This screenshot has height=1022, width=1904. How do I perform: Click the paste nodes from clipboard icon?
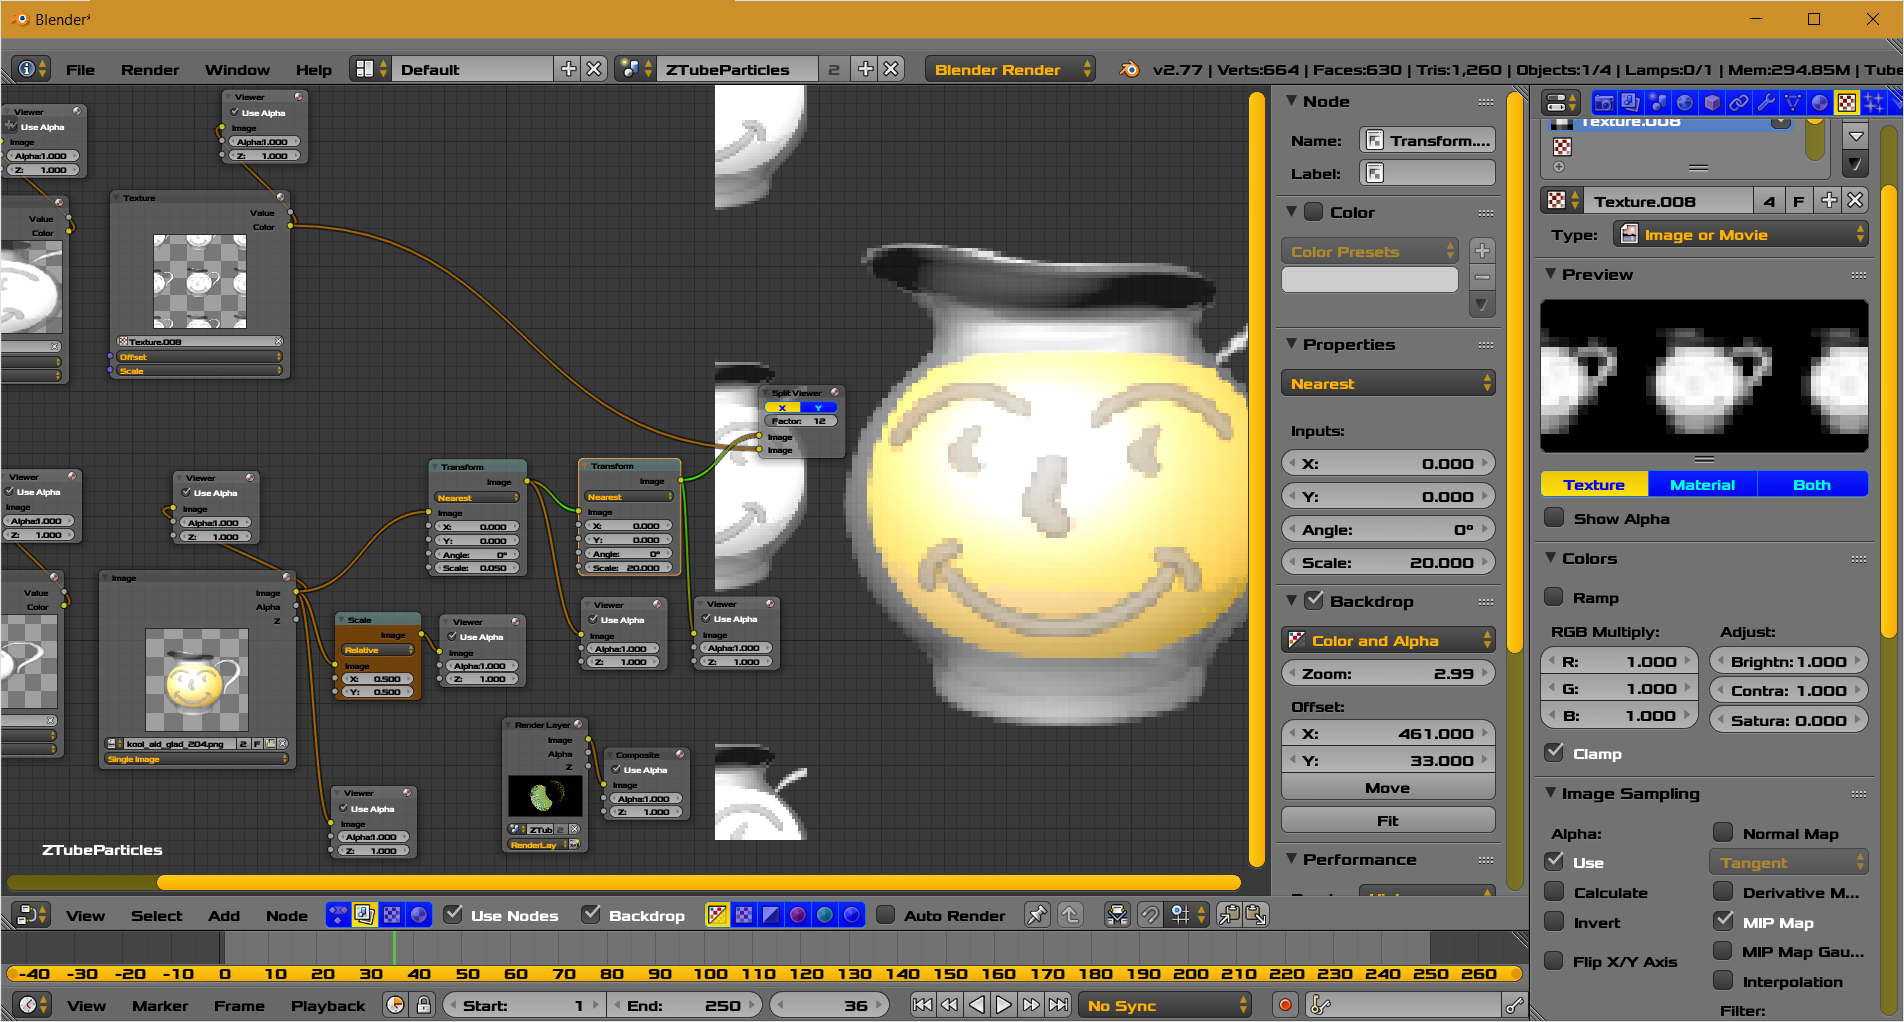(1256, 914)
